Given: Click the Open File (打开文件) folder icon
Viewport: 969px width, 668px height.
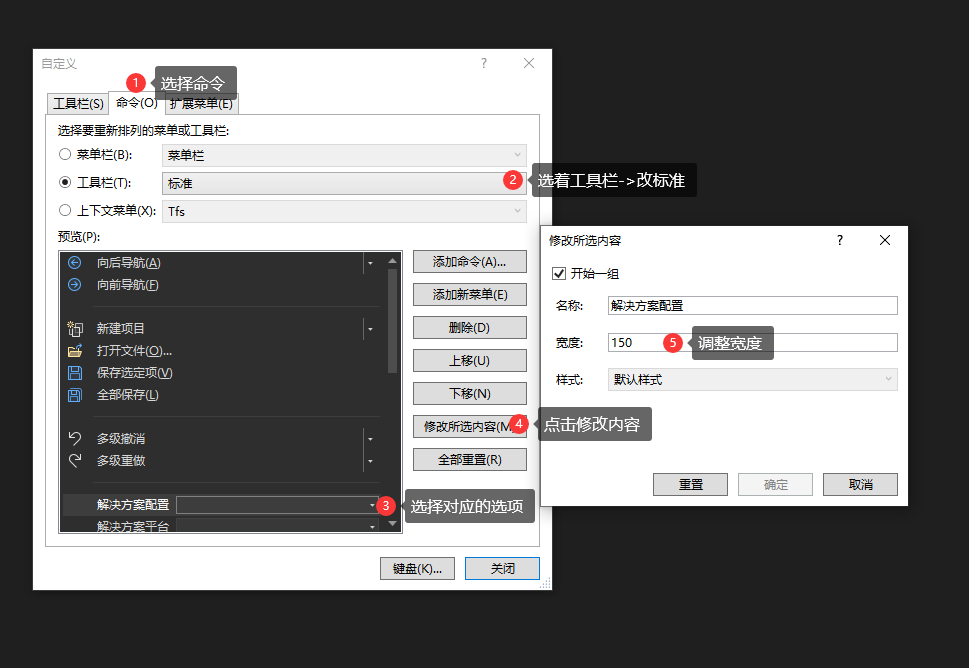Looking at the screenshot, I should 75,351.
